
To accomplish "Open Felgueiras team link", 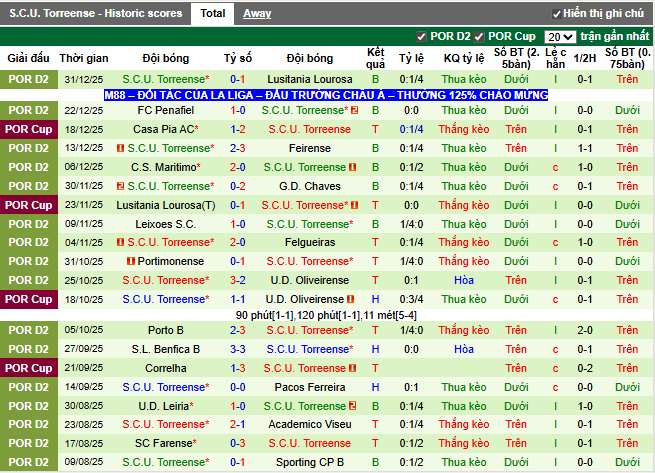I will 310,242.
